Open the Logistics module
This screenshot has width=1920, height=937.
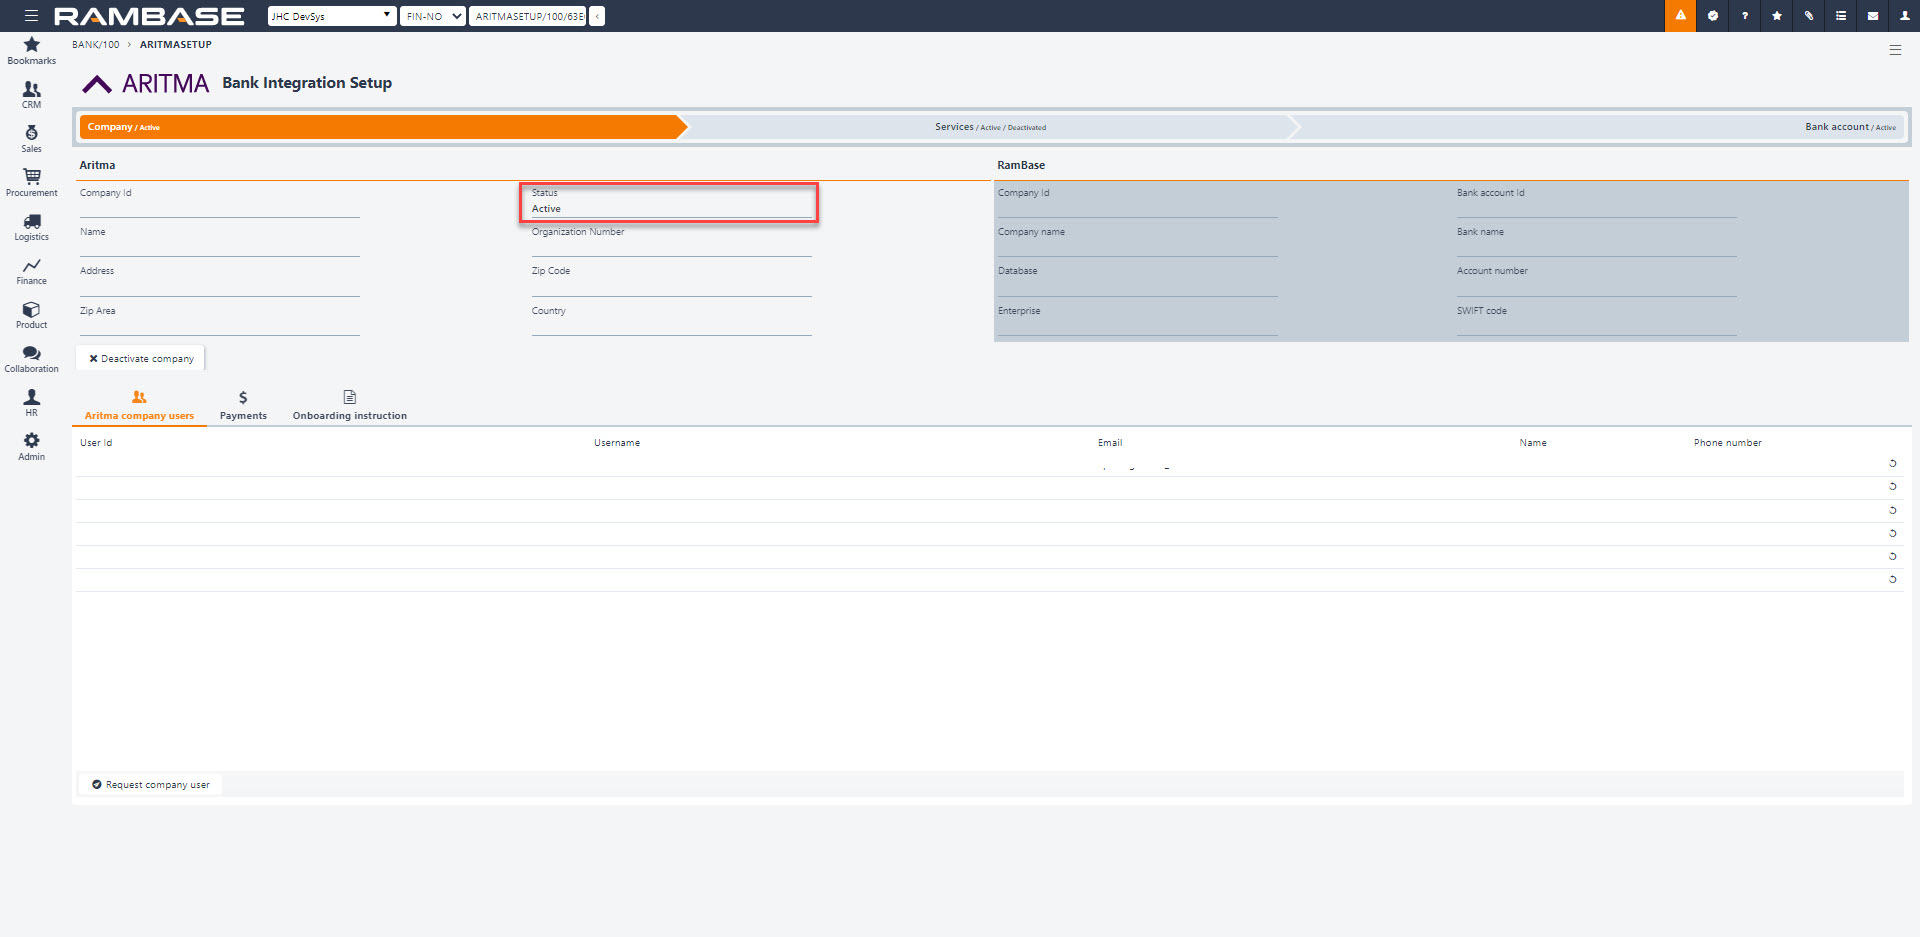32,227
